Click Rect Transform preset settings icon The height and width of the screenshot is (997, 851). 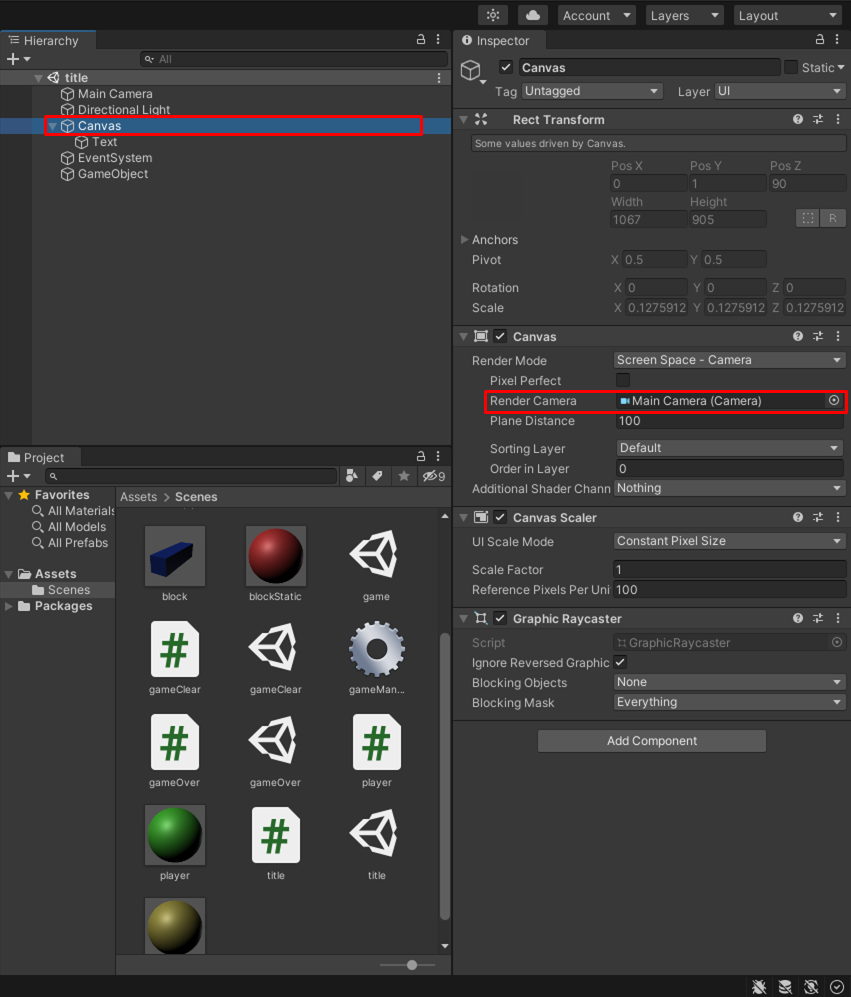tap(817, 119)
